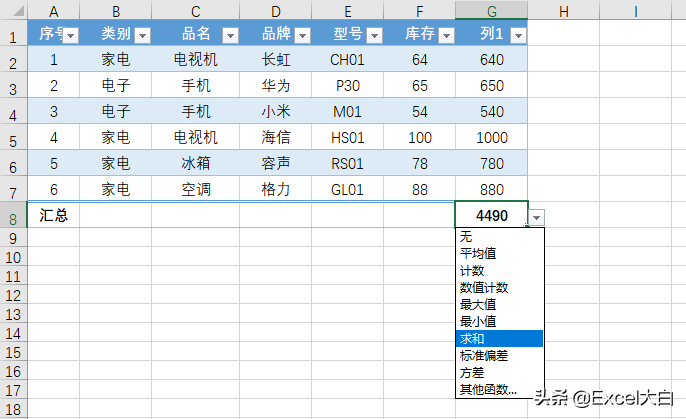Open the 库存 column filter dropdown

coord(446,35)
